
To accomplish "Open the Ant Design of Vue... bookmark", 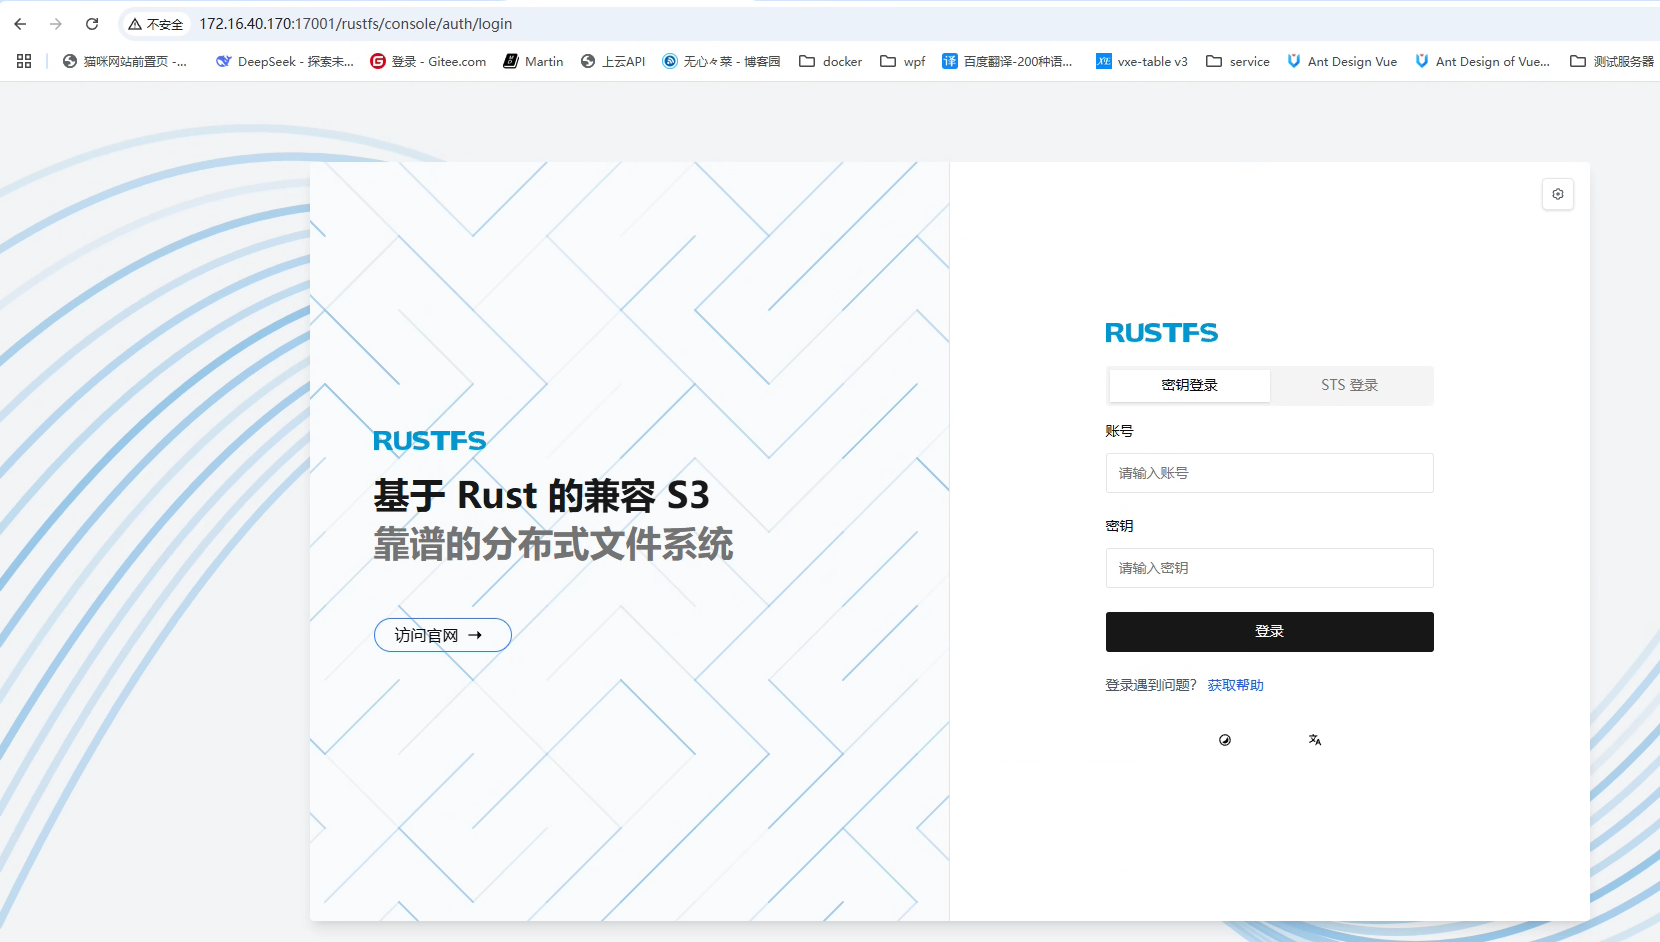I will tap(1483, 61).
